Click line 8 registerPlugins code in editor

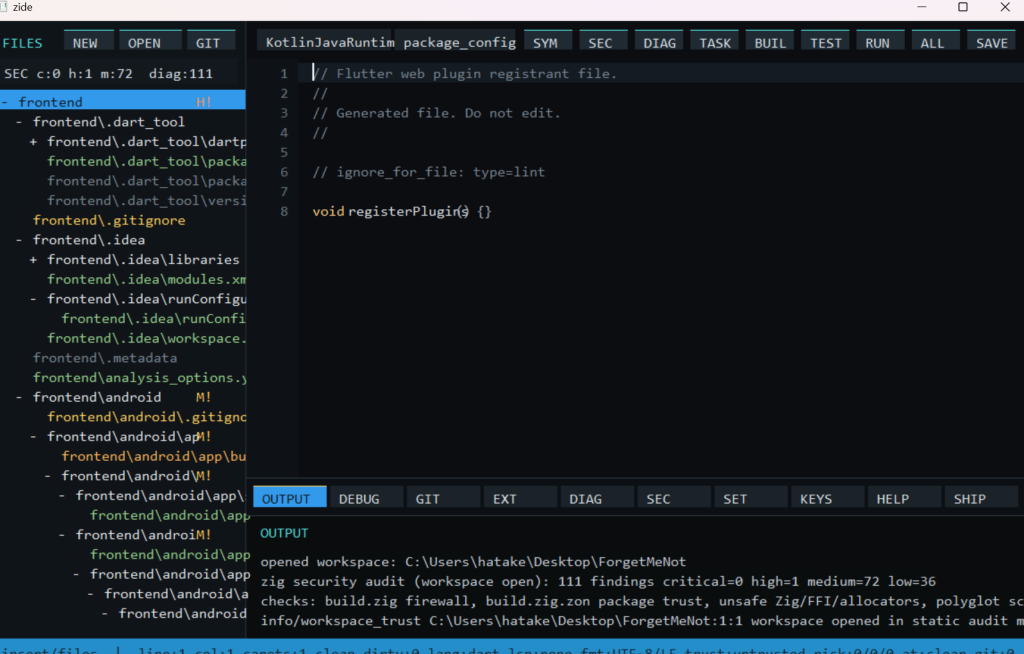[x=402, y=212]
